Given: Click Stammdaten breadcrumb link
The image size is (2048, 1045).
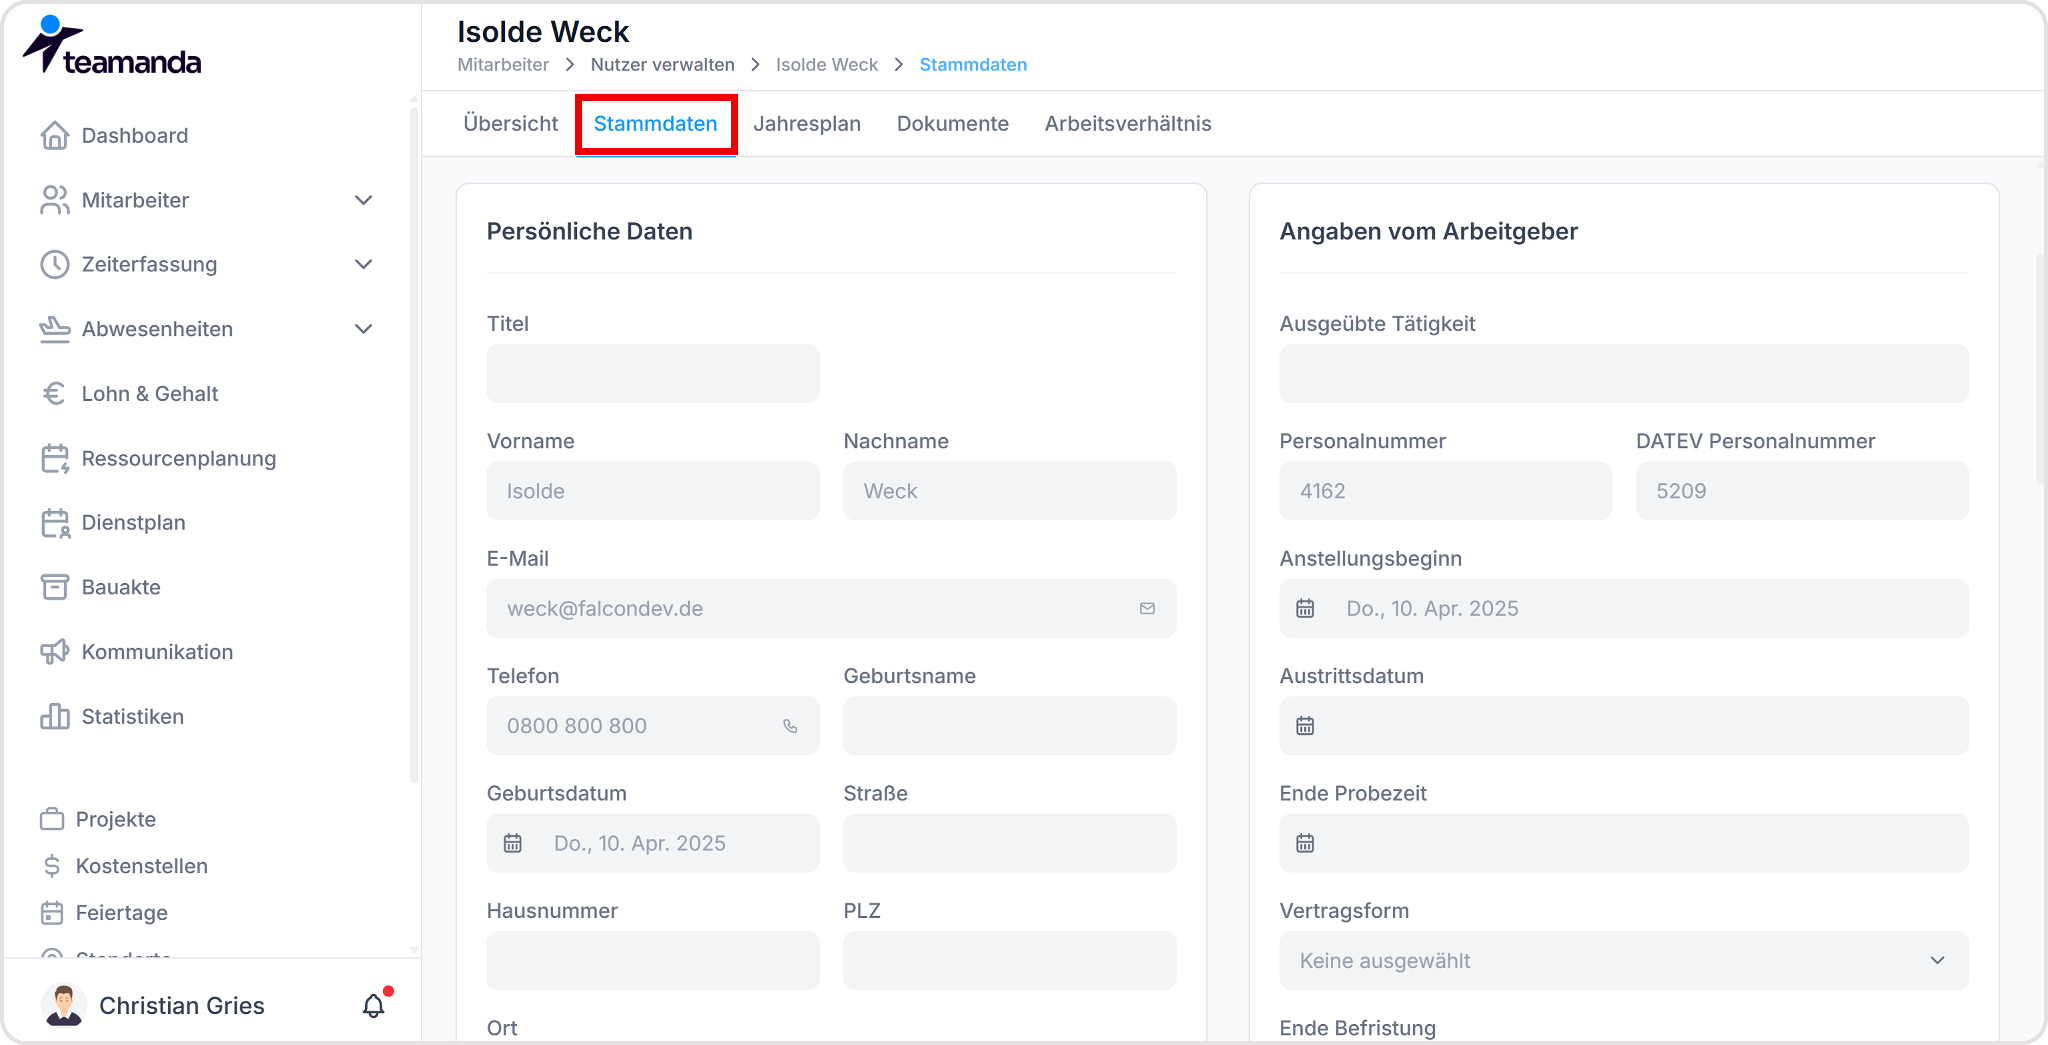Looking at the screenshot, I should click(973, 64).
